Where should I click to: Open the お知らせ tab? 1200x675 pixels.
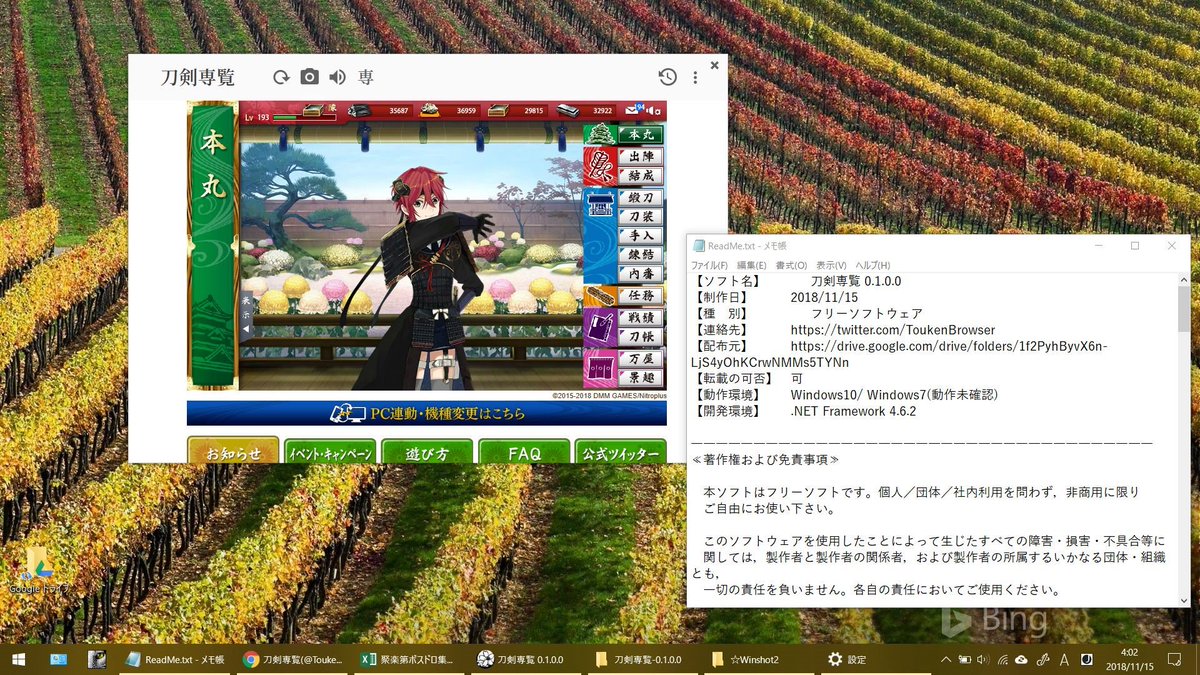(234, 452)
